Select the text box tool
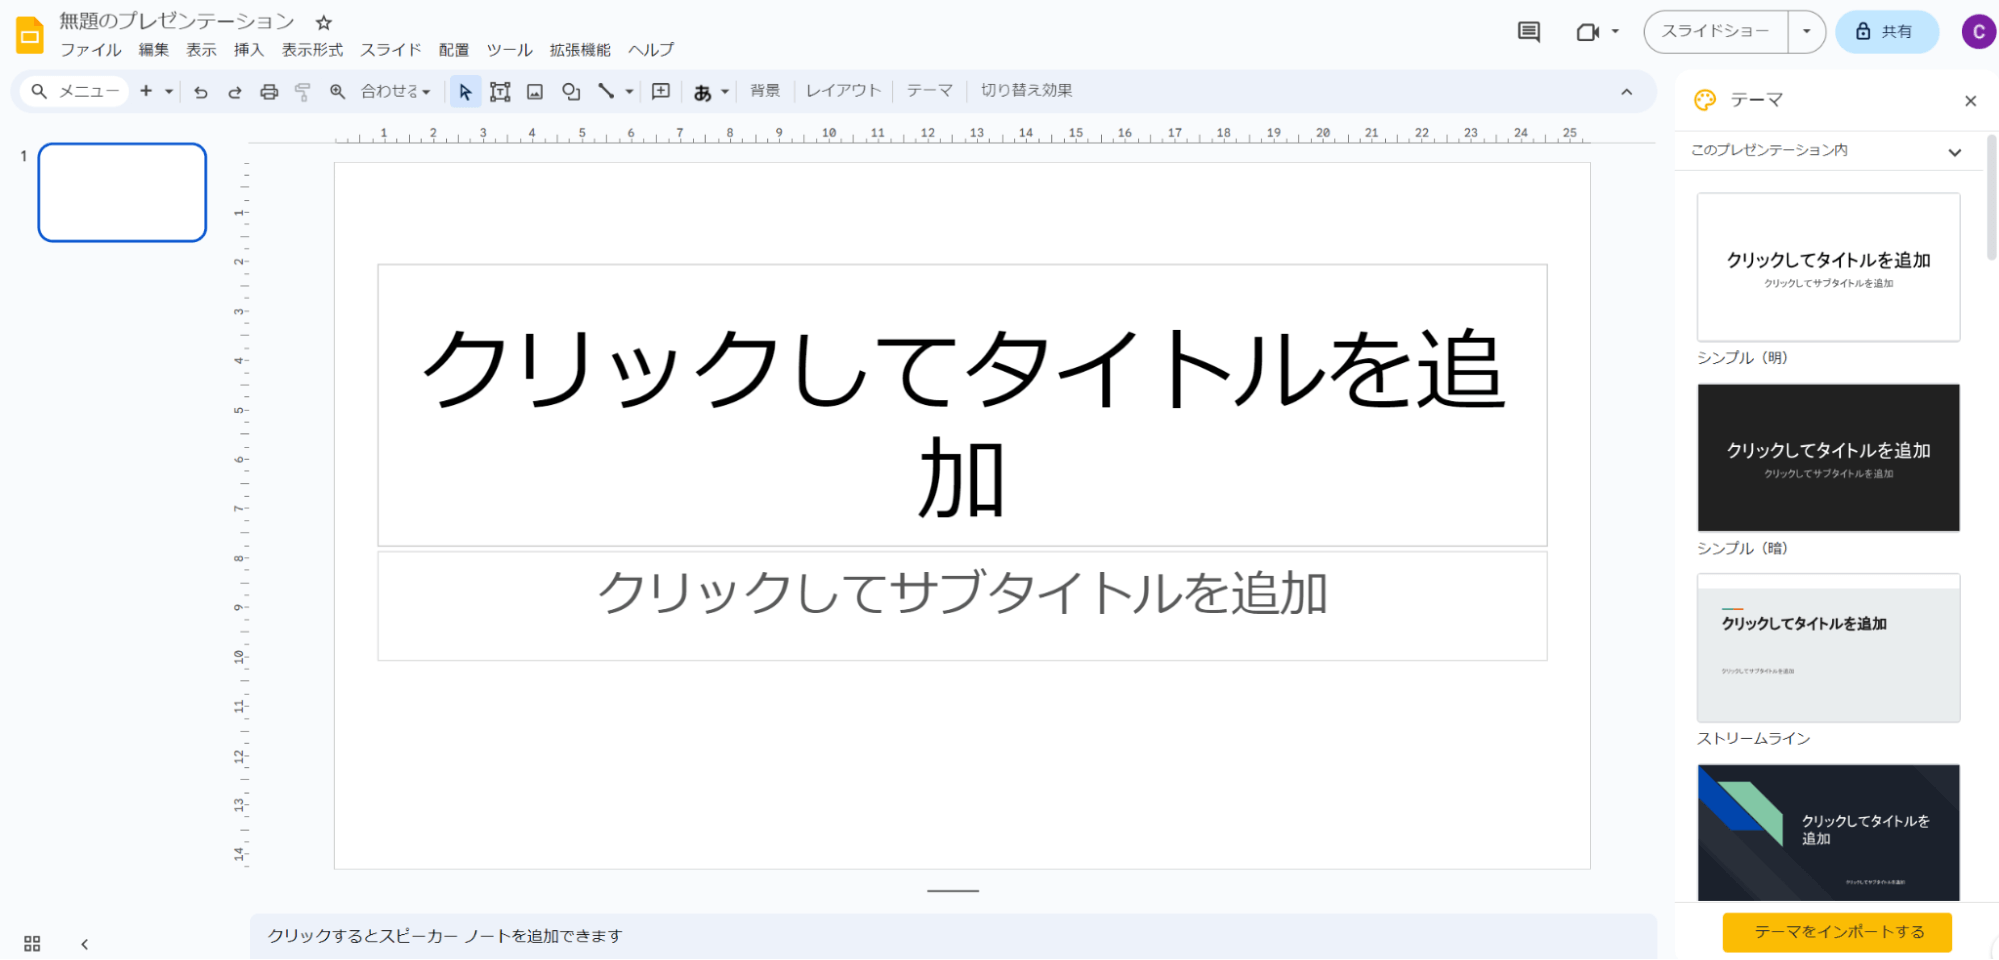The height and width of the screenshot is (960, 1999). point(500,92)
